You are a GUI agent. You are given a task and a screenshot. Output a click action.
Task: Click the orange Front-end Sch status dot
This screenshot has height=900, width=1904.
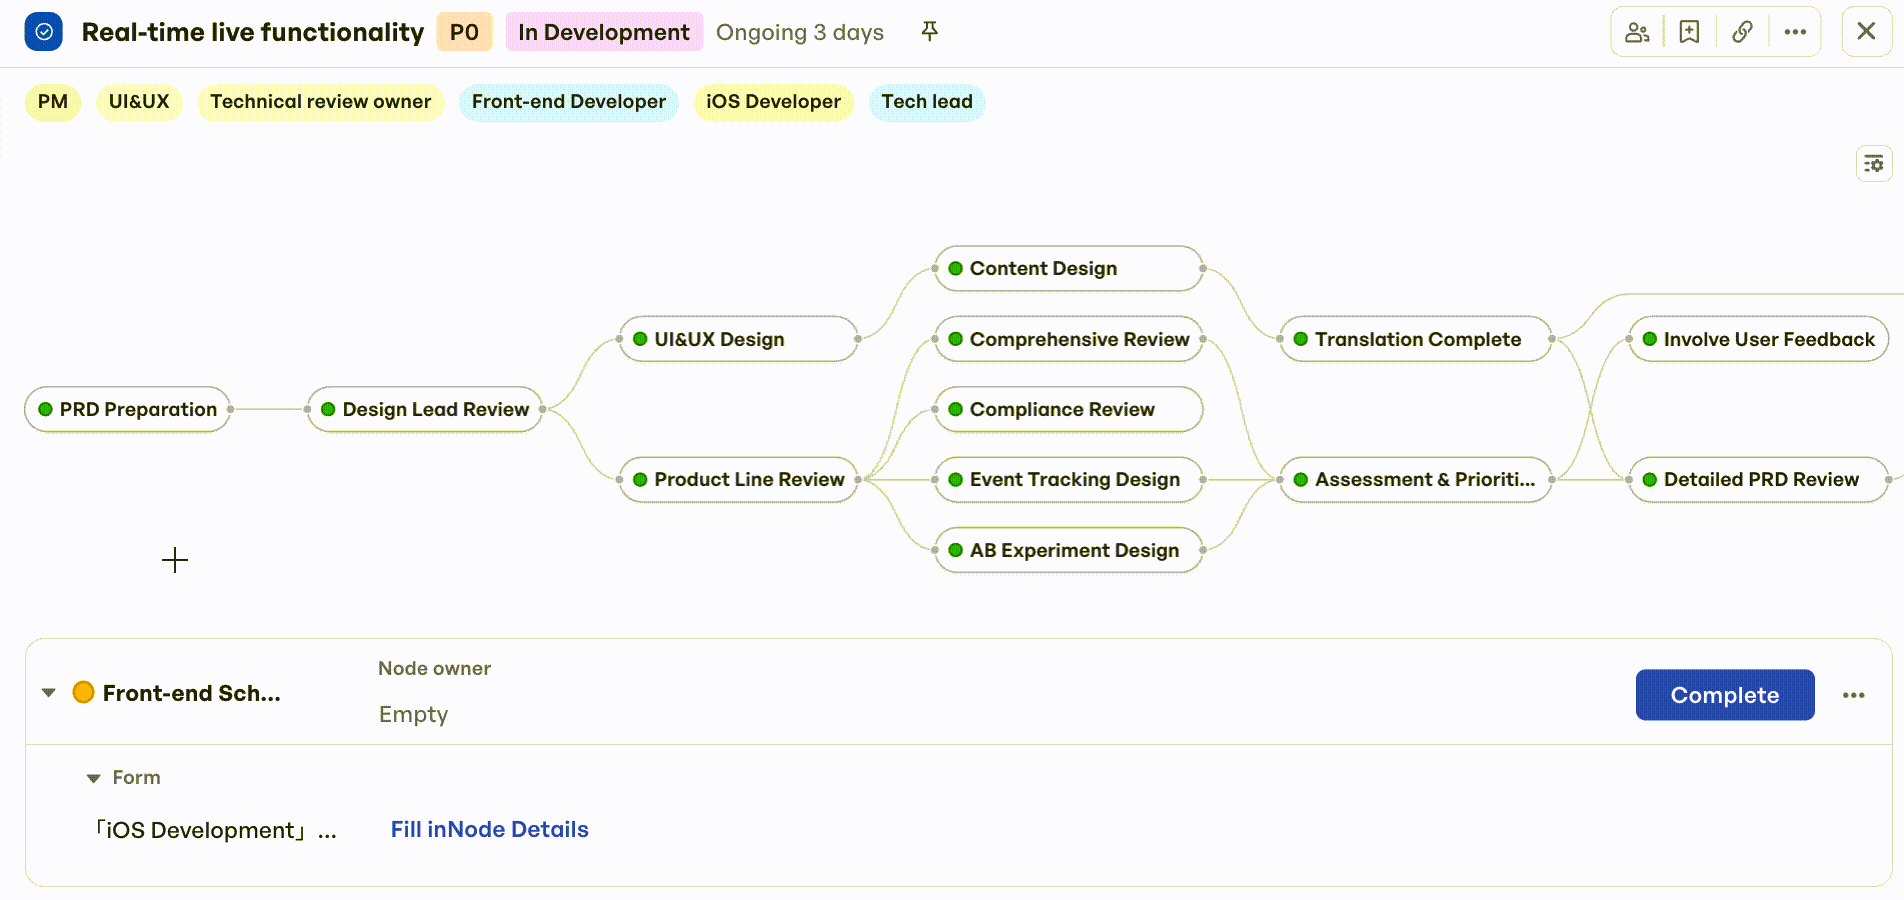[84, 692]
